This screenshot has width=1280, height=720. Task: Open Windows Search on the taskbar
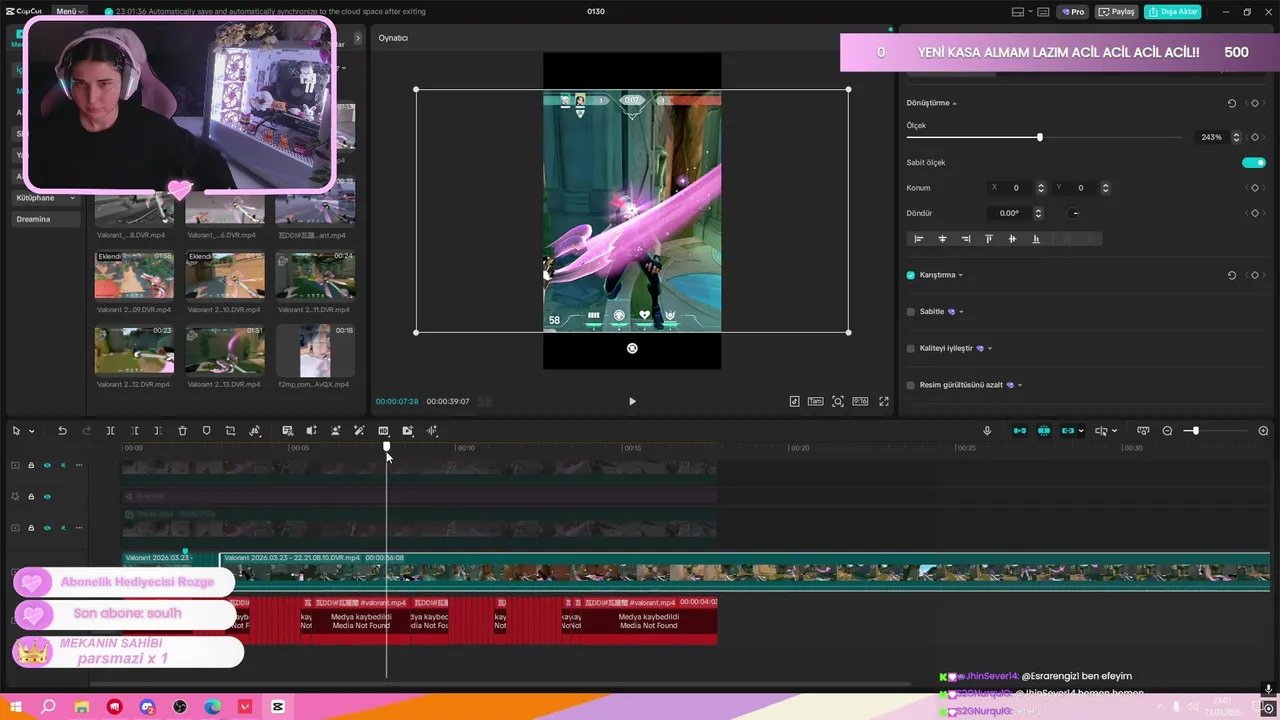click(48, 707)
